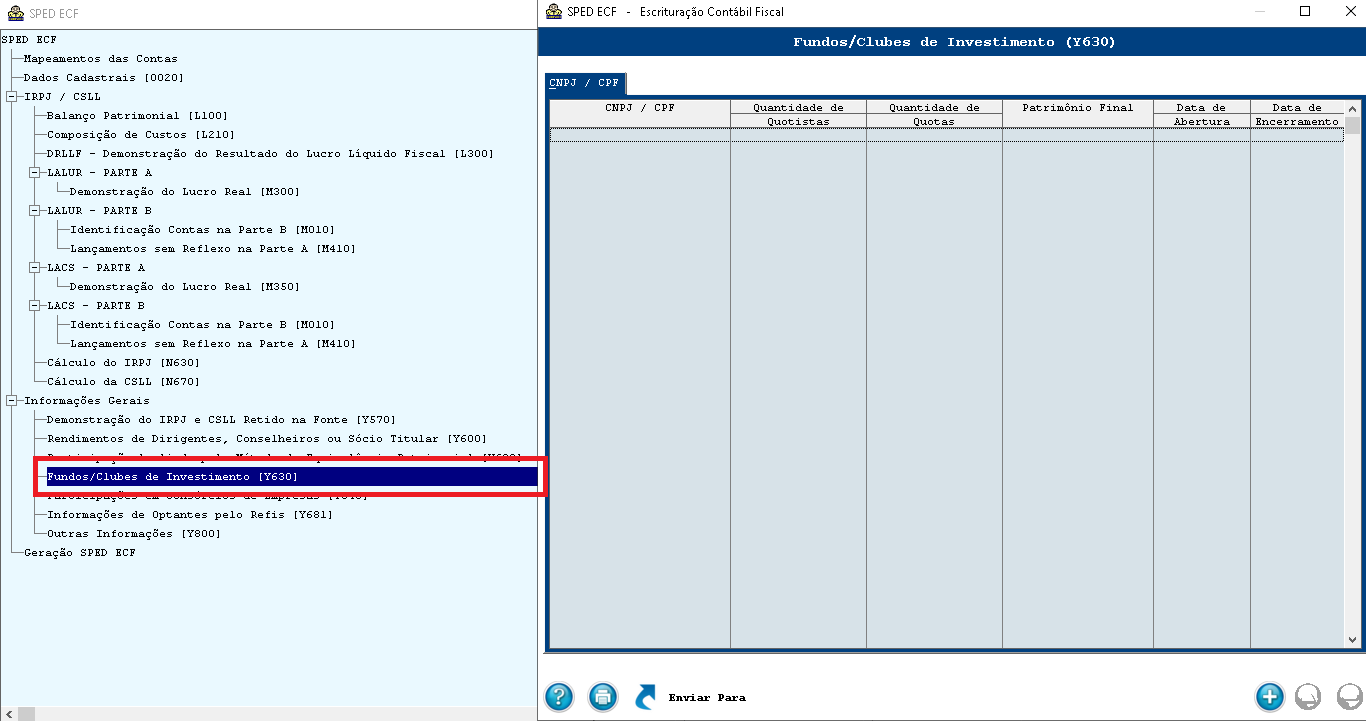Select Identificação Contas na Parte B under LACS
This screenshot has height=721, width=1370.
[202, 325]
